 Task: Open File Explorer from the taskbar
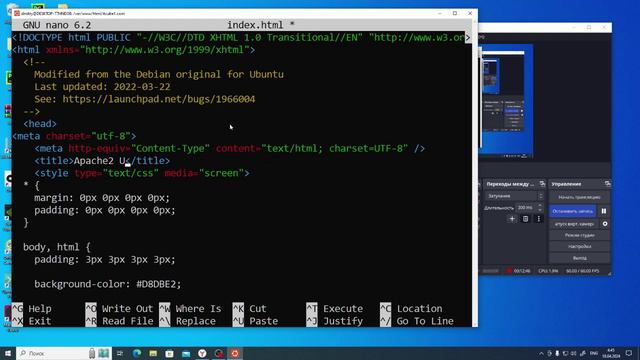click(x=153, y=353)
